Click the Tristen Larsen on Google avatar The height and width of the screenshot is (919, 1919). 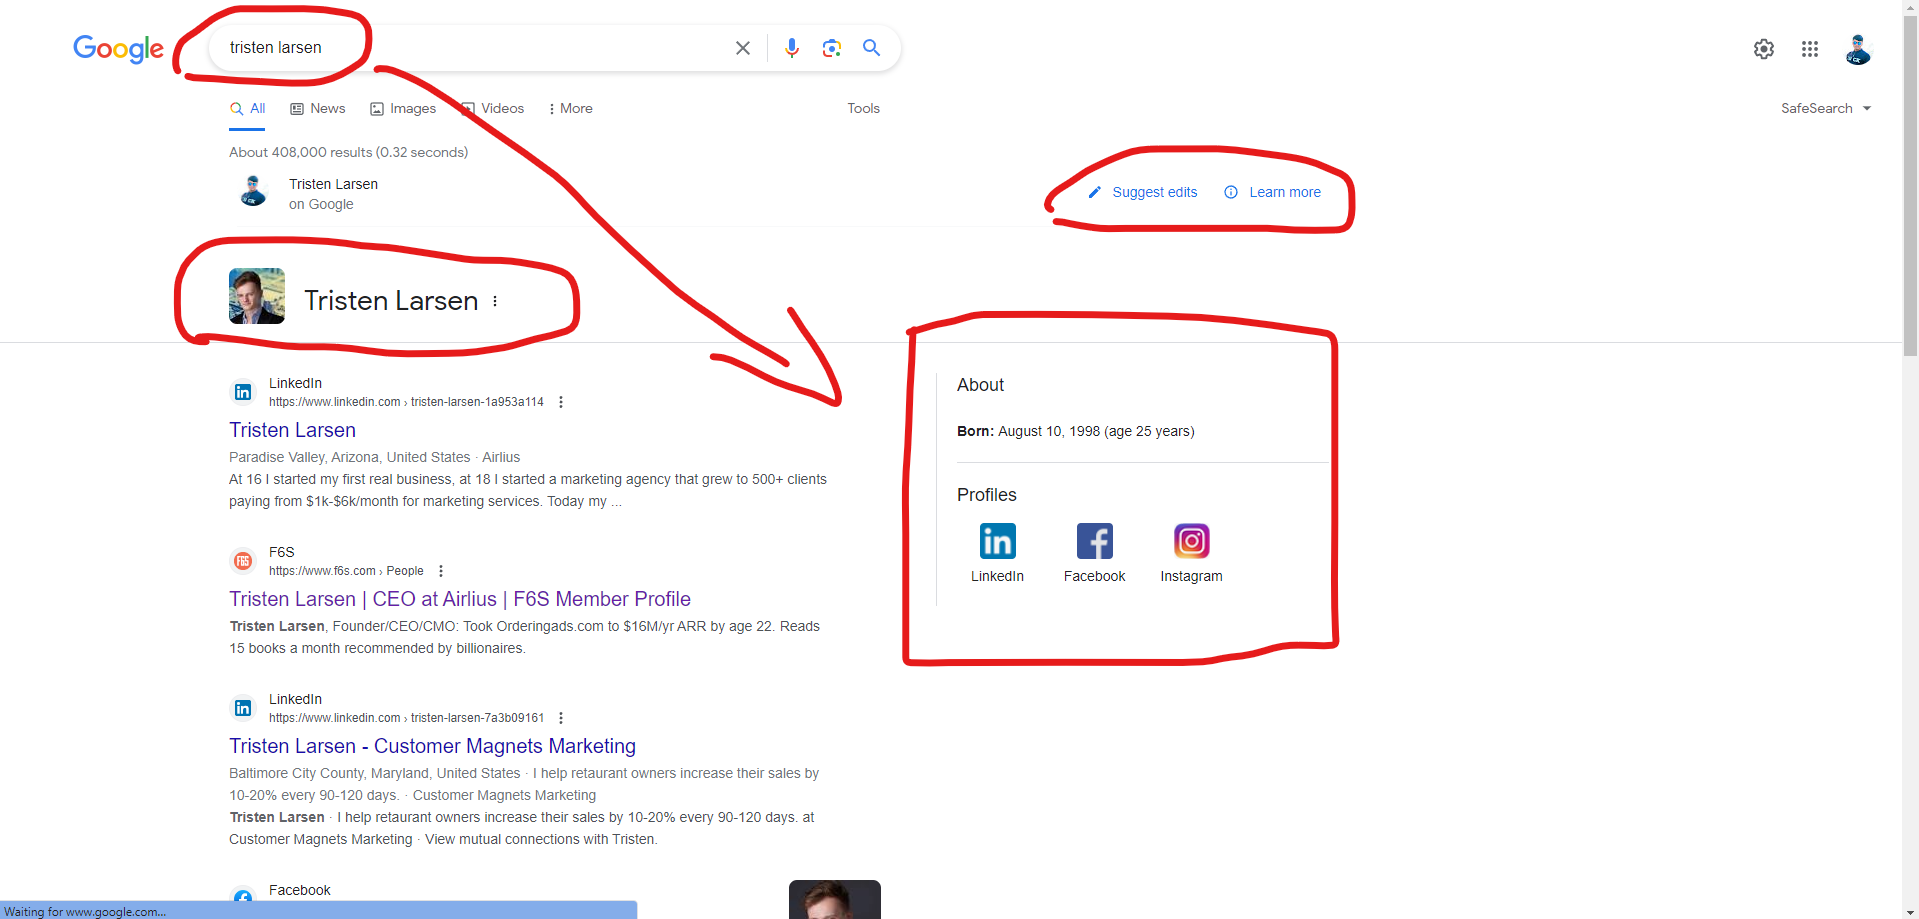click(x=253, y=190)
